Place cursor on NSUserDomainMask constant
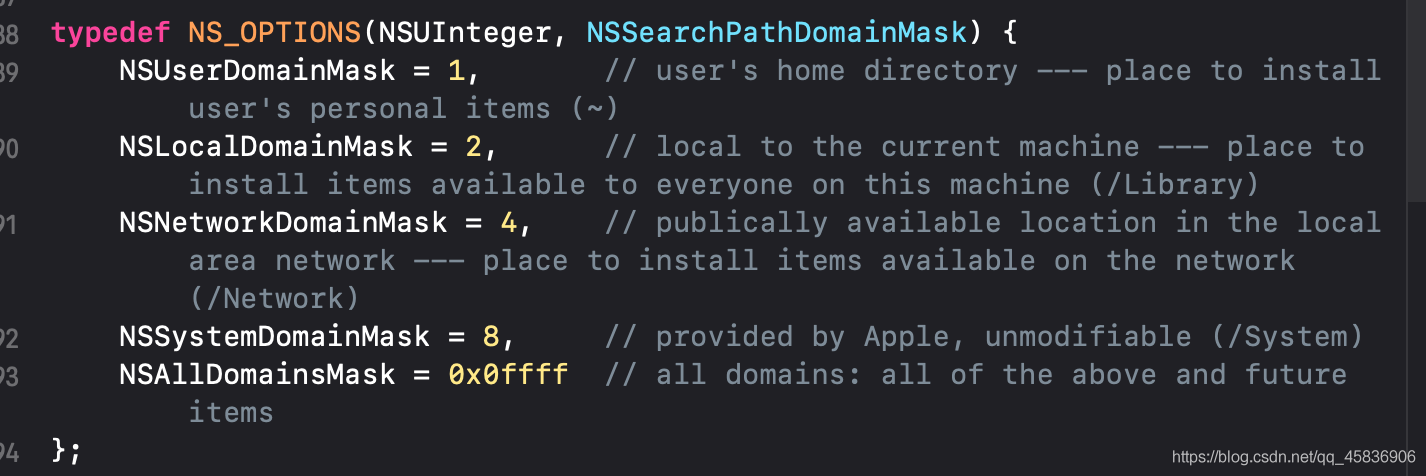Screen dimensions: 1426x476 click(x=257, y=71)
